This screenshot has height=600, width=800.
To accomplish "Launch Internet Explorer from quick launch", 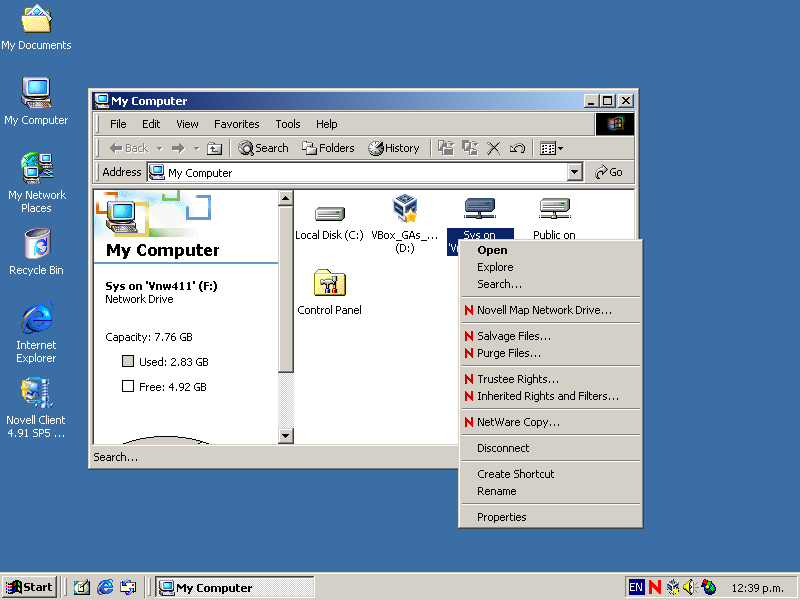I will pos(105,588).
